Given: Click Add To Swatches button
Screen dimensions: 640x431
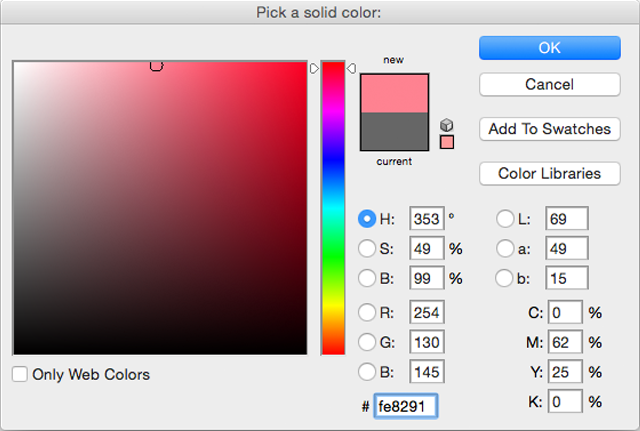Looking at the screenshot, I should tap(549, 129).
